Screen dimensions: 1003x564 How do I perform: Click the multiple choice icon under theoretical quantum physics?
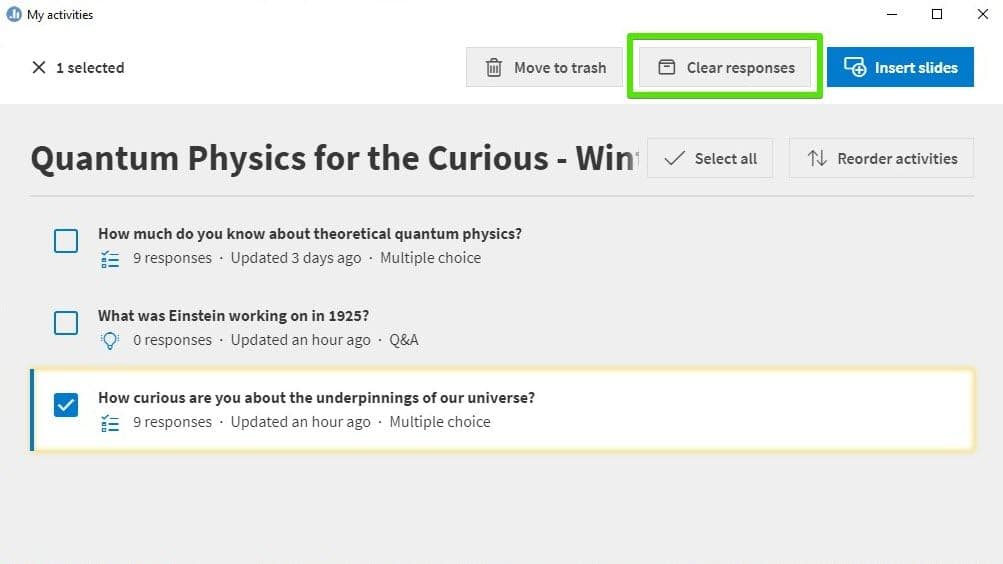pyautogui.click(x=110, y=259)
